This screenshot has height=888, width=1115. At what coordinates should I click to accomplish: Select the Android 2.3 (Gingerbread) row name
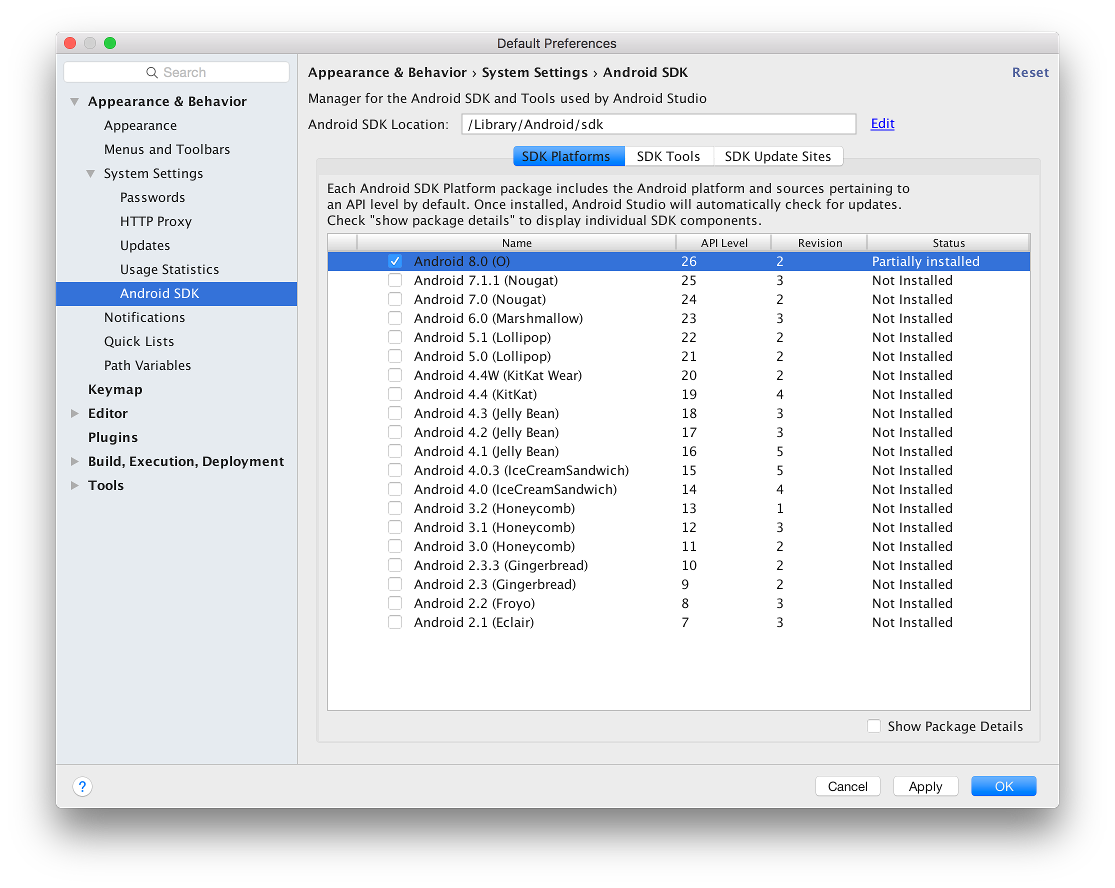[x=495, y=584]
